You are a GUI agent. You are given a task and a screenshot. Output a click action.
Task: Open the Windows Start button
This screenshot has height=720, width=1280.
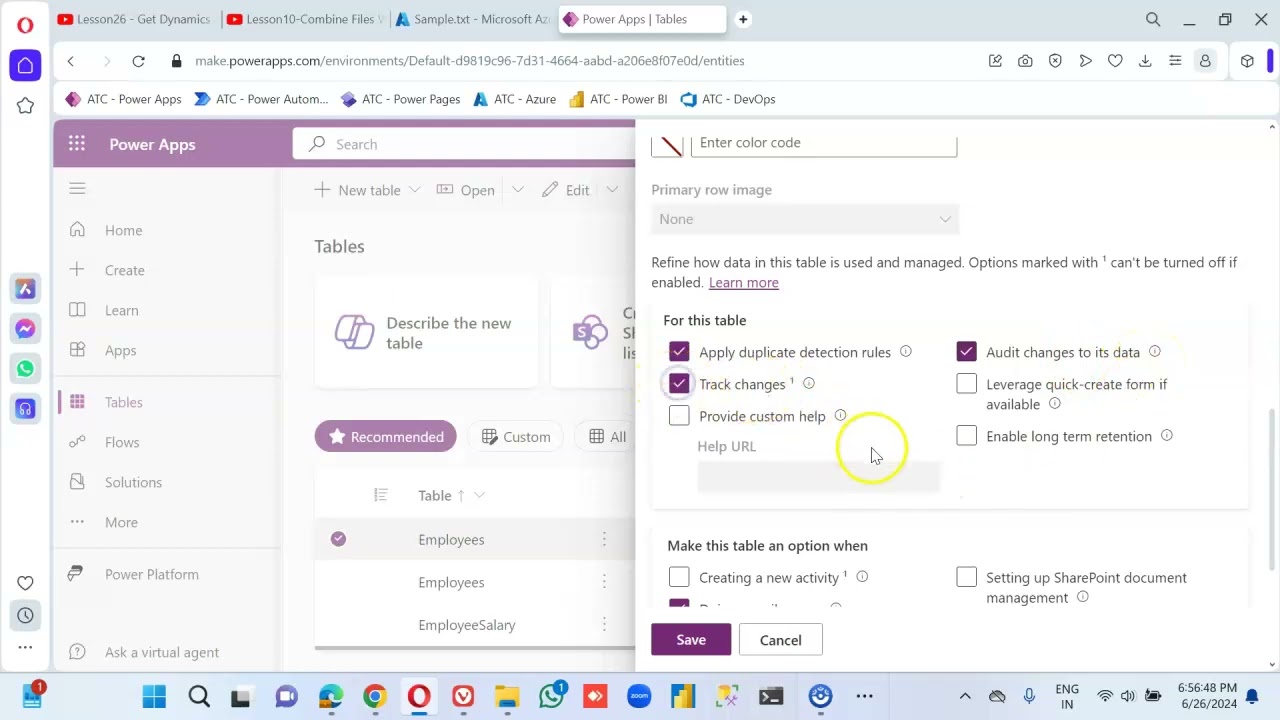154,696
